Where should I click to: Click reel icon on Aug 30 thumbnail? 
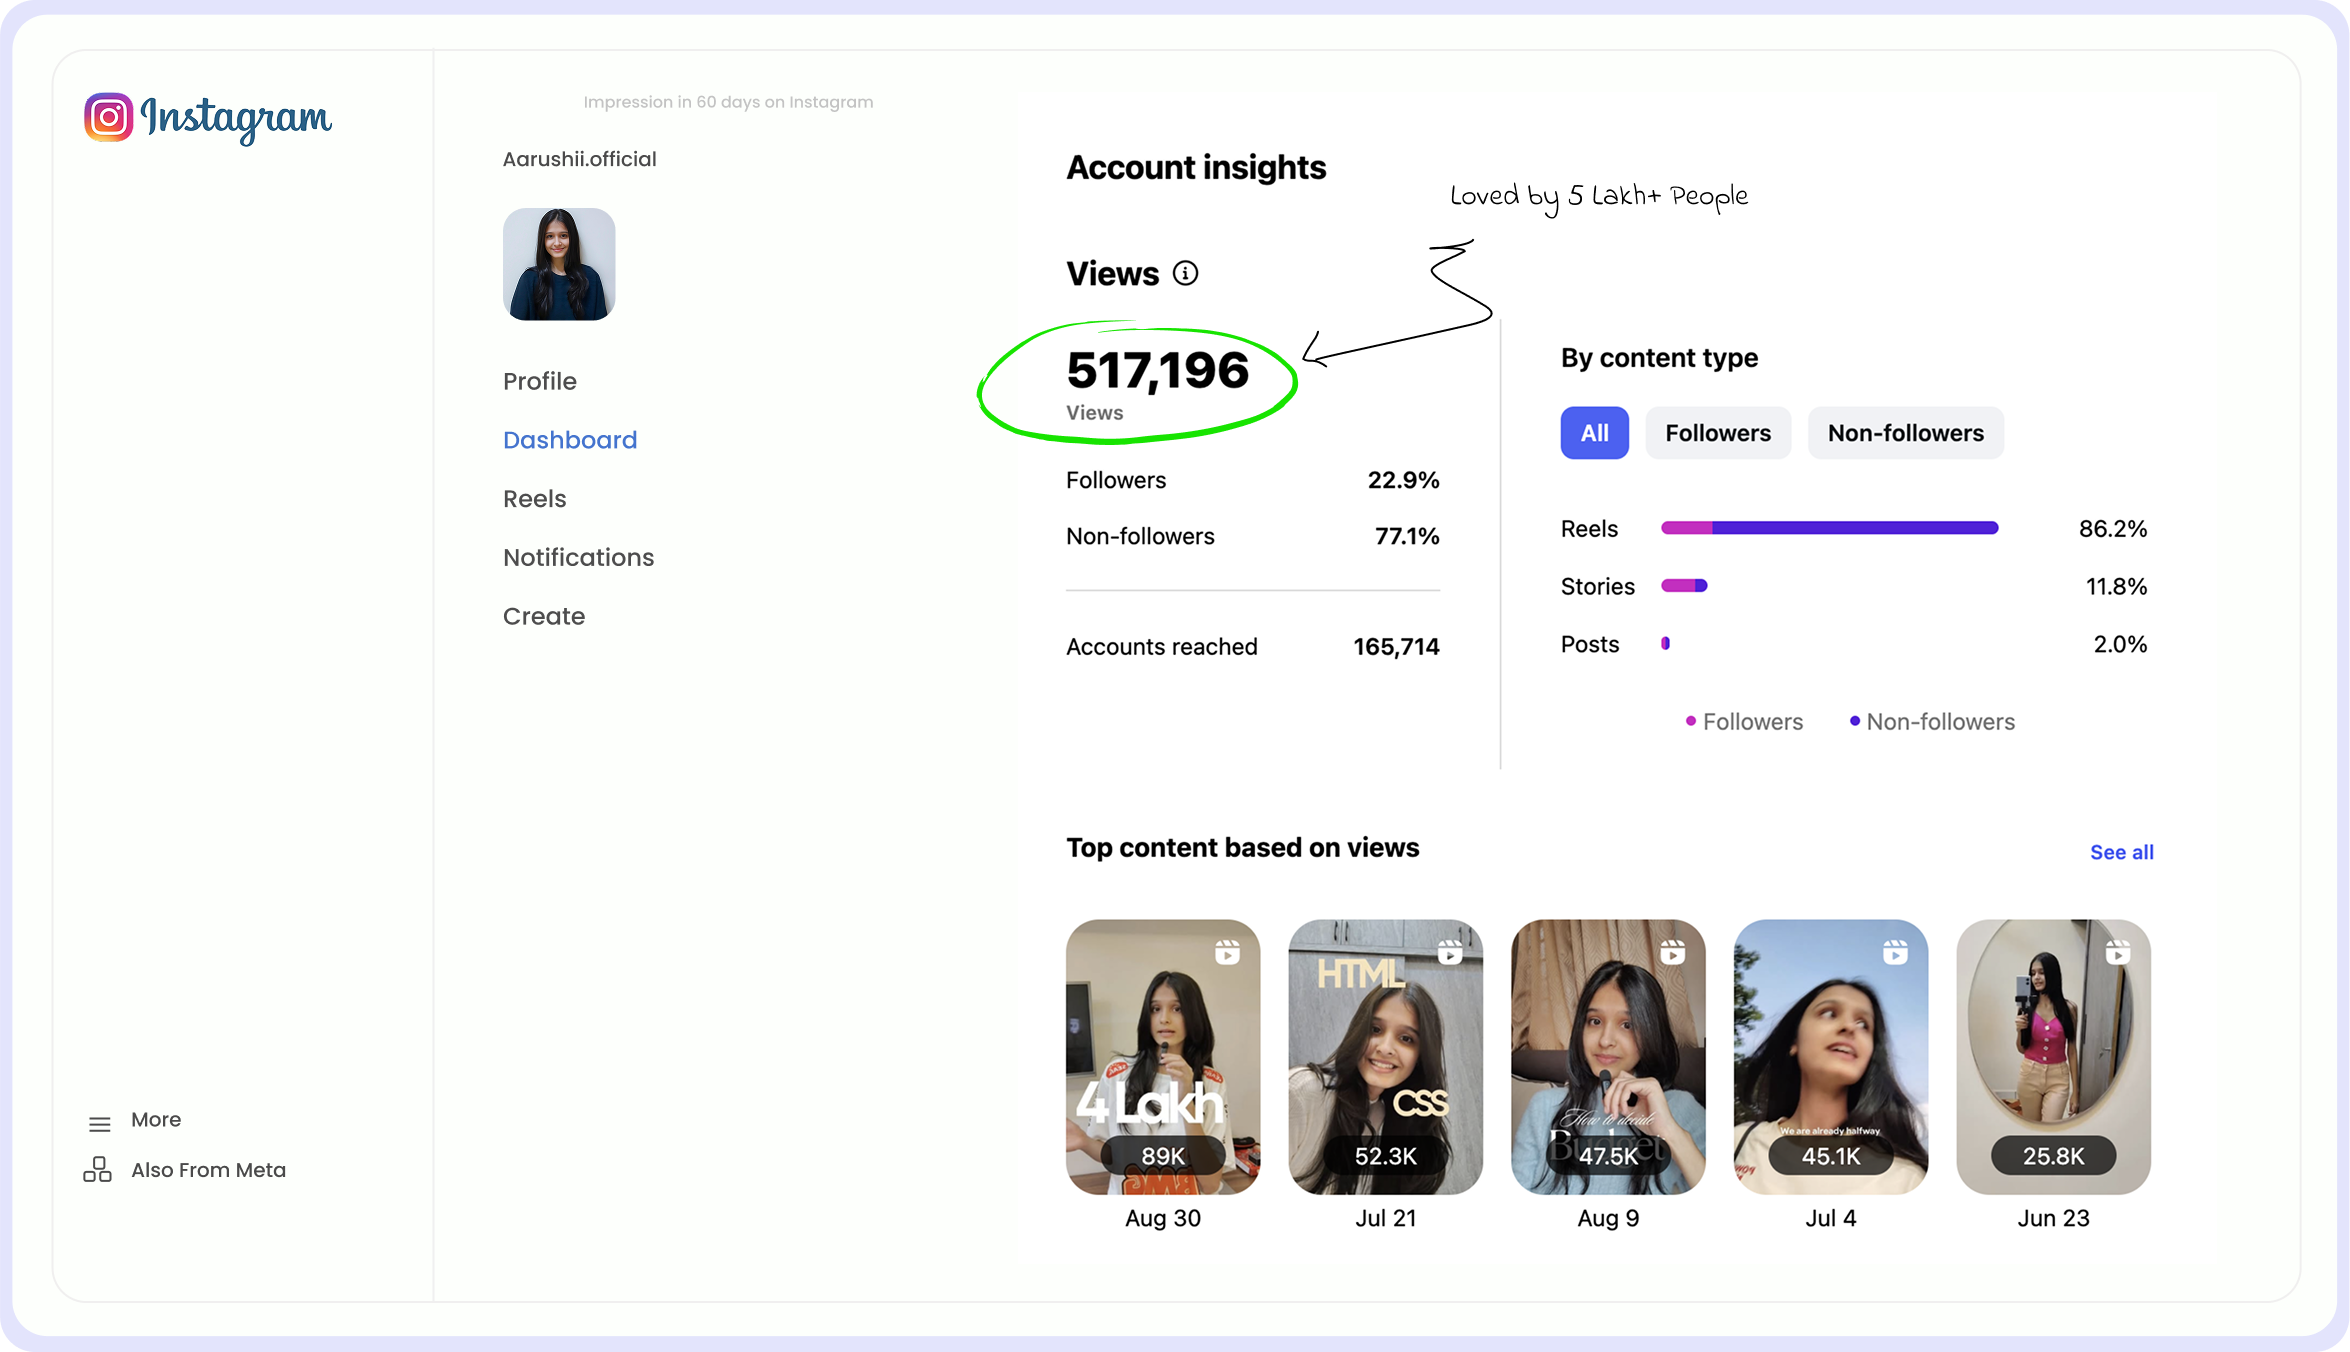click(x=1227, y=952)
